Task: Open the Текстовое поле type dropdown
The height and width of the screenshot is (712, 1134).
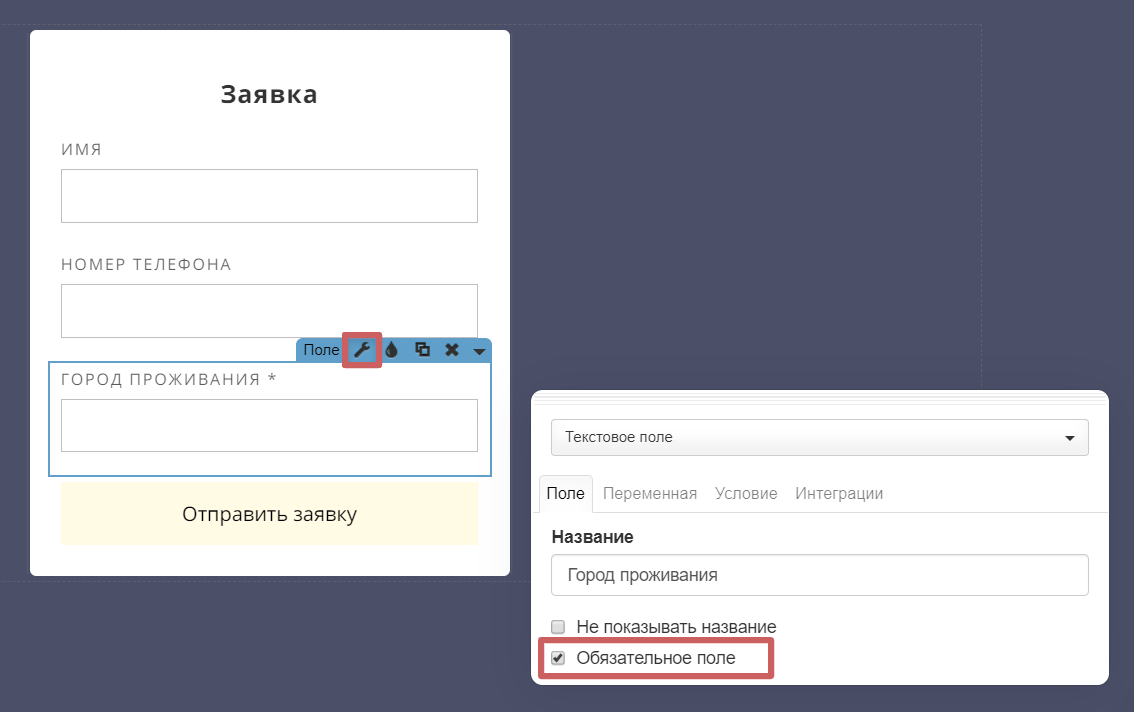Action: (819, 437)
